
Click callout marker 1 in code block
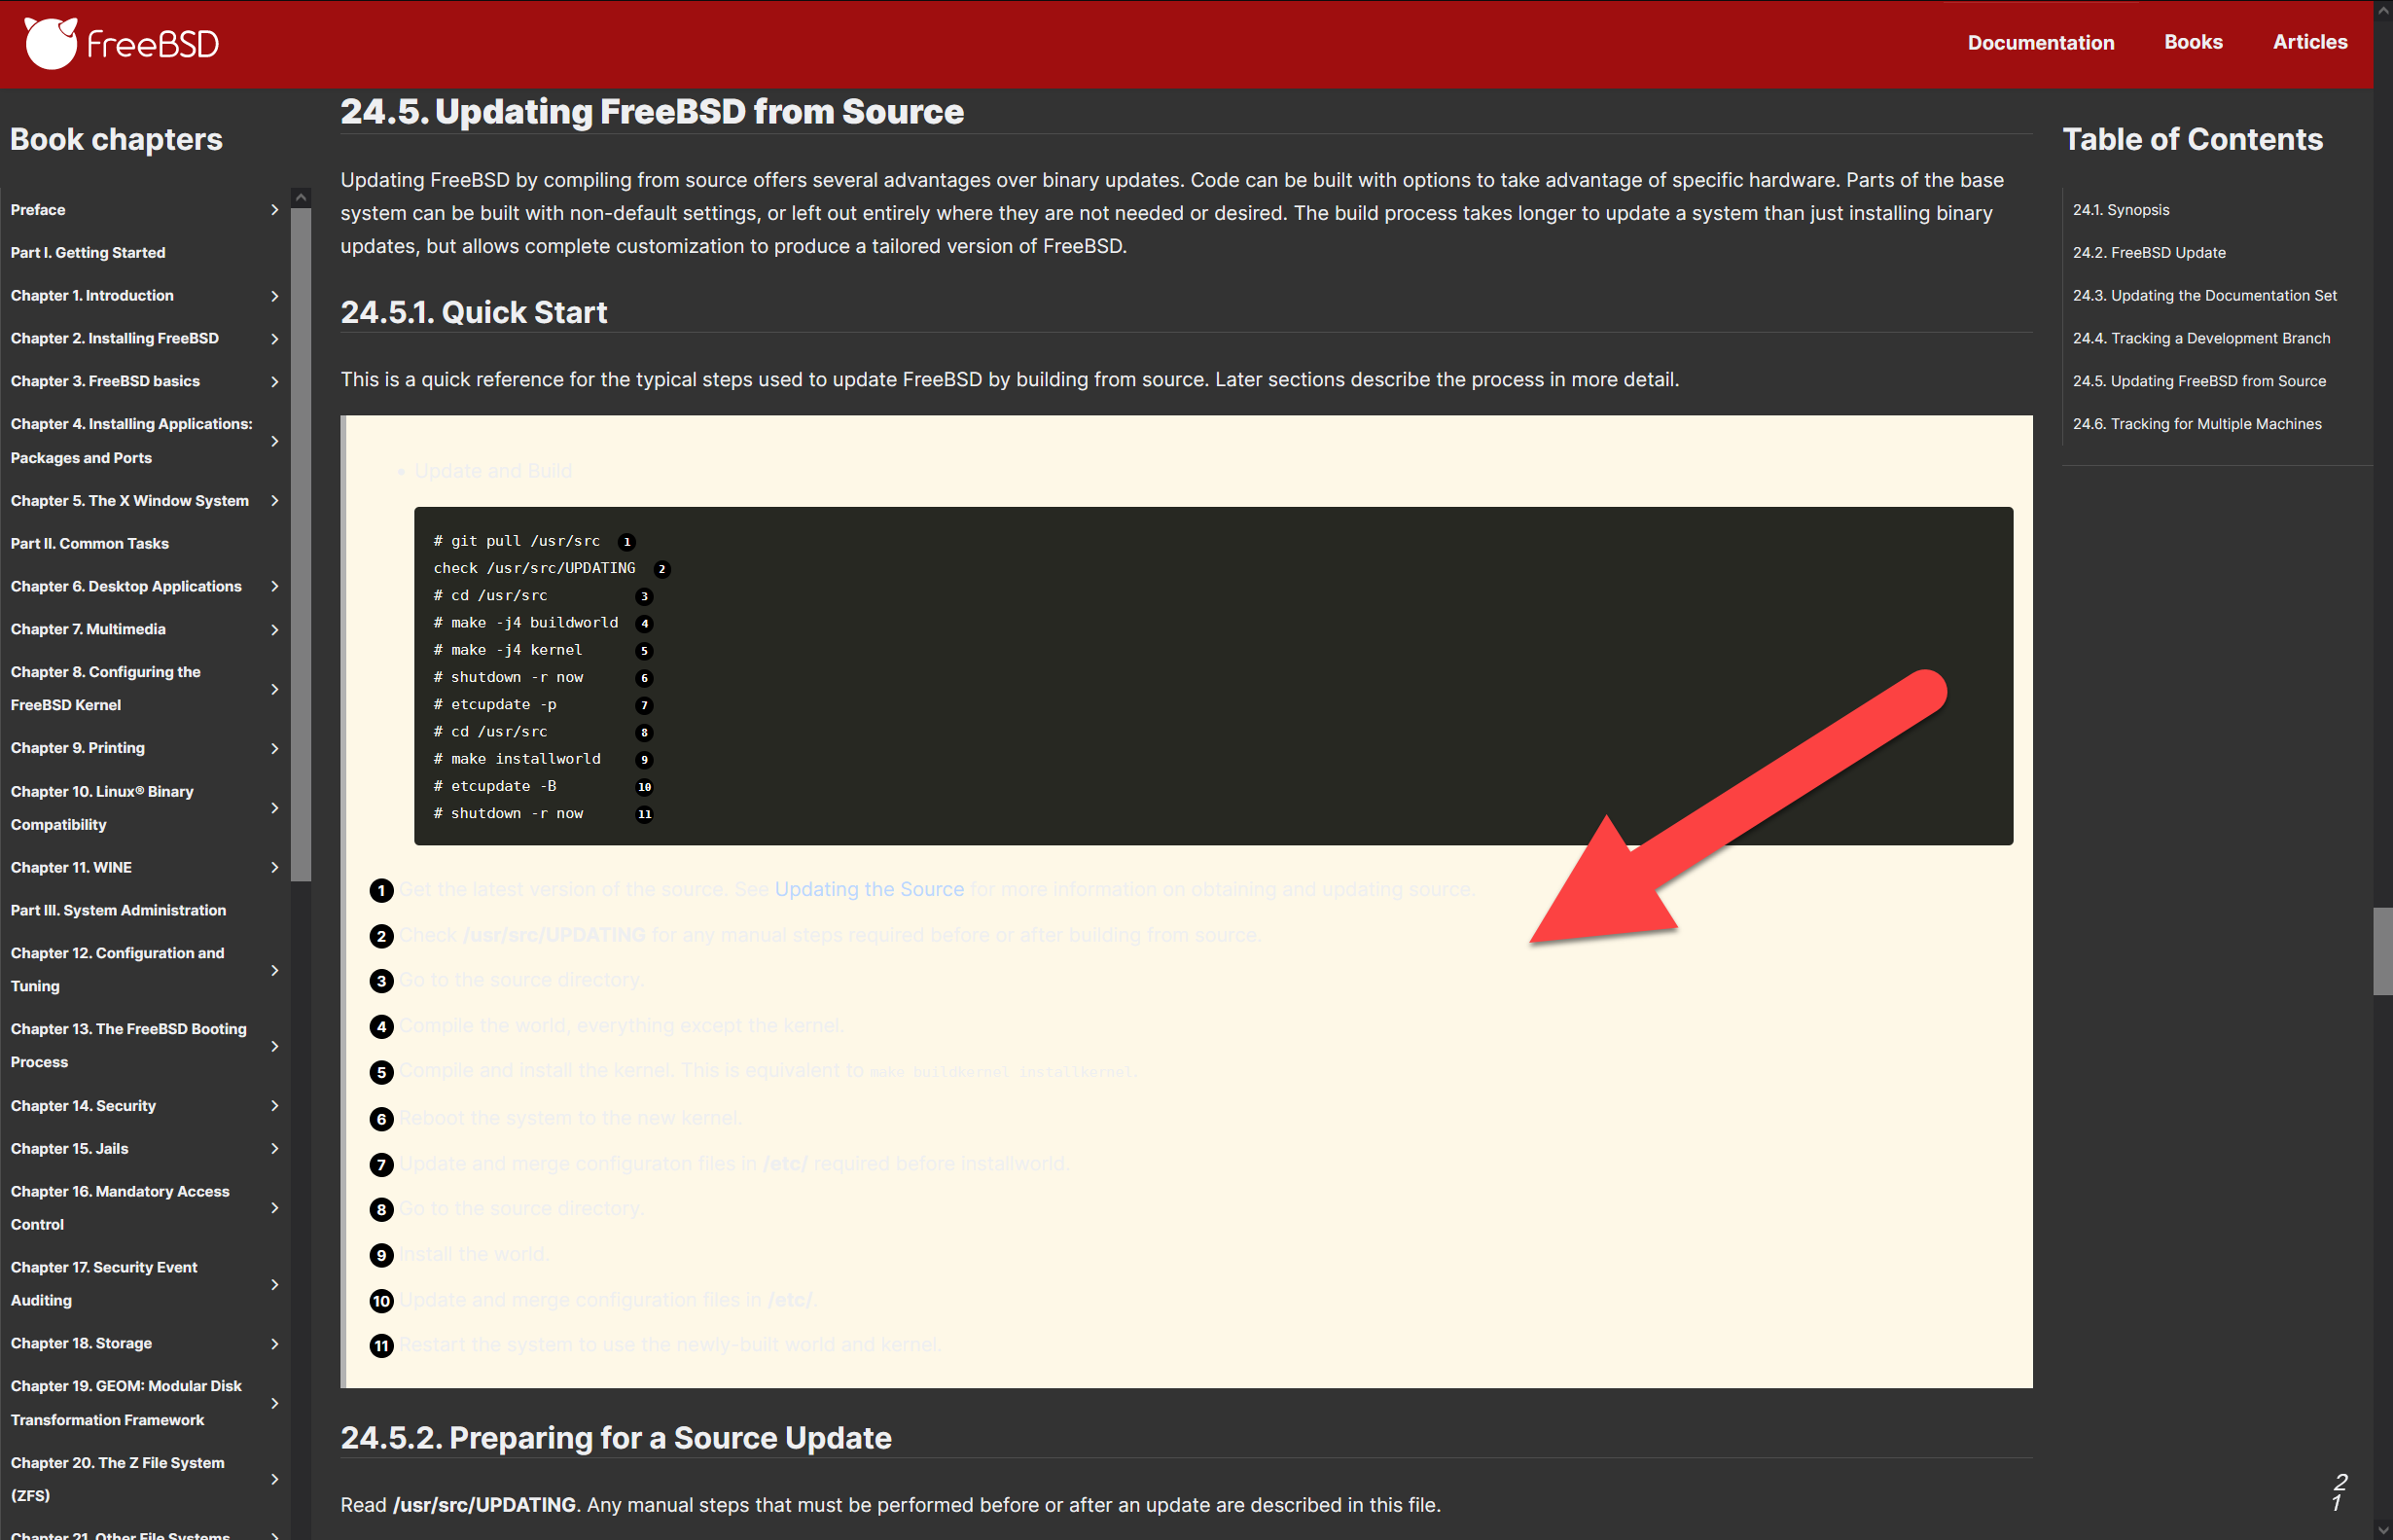click(627, 542)
